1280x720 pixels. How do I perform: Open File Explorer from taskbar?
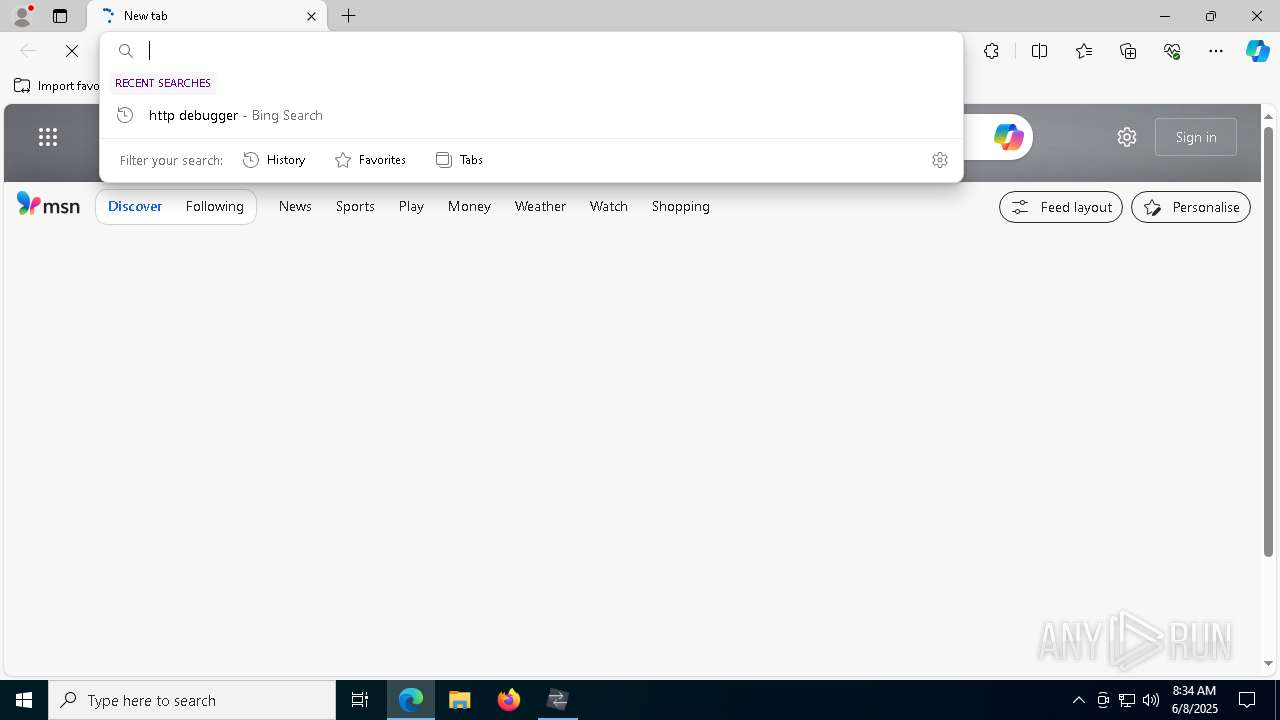pos(460,700)
